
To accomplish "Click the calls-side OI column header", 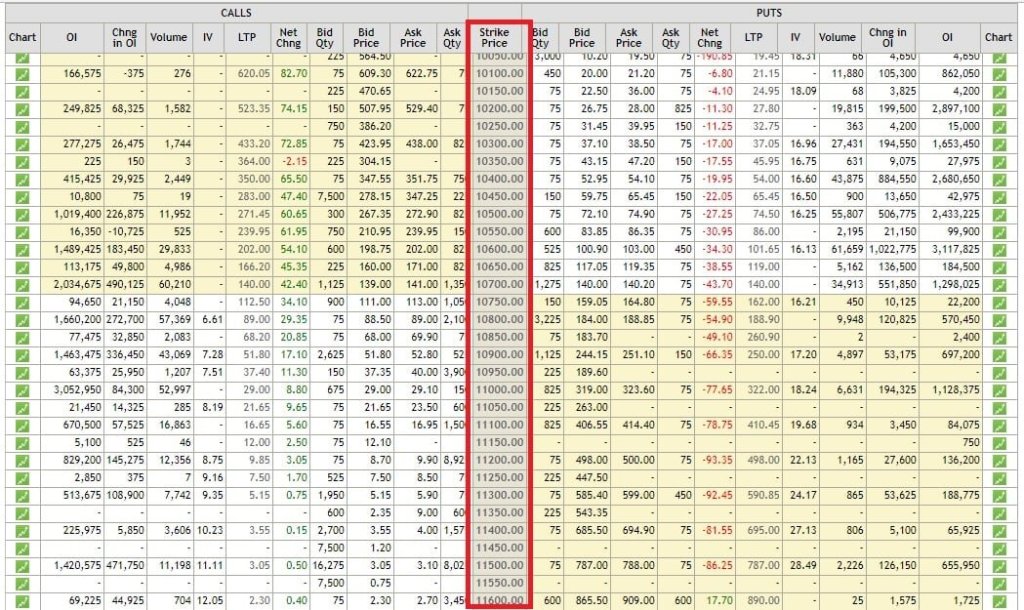I will pyautogui.click(x=72, y=38).
